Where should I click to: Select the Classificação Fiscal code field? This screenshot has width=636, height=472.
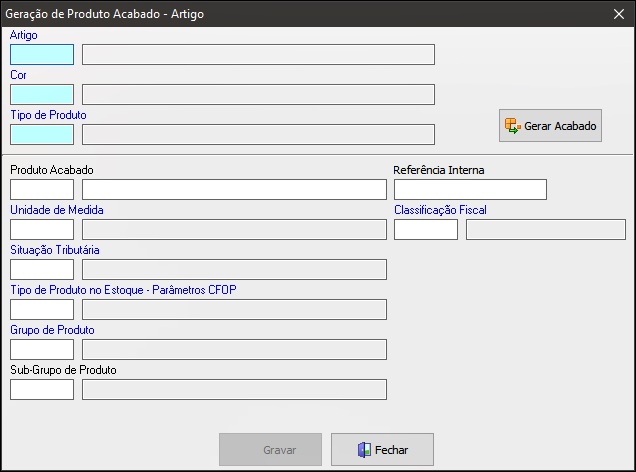(426, 230)
